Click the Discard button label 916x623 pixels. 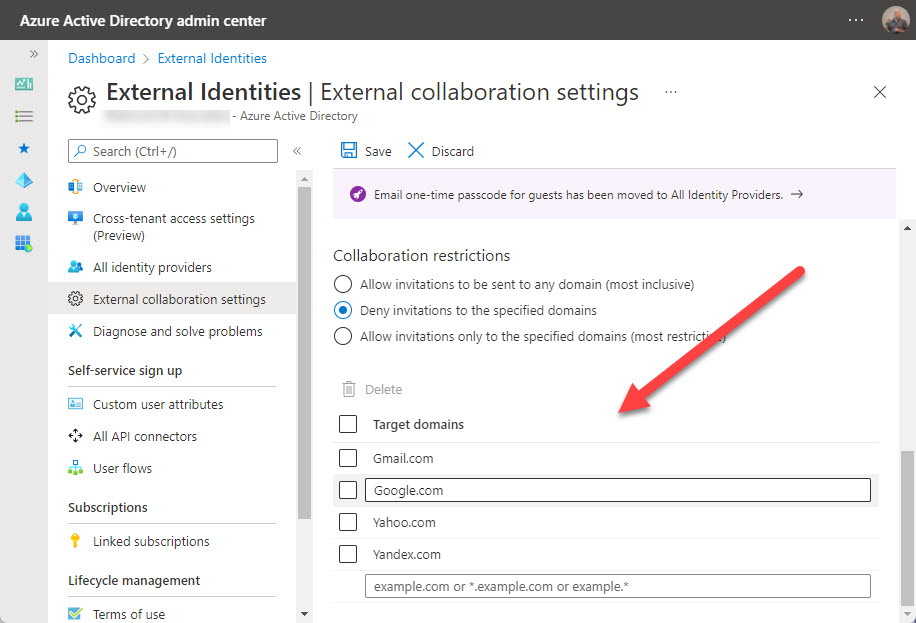point(453,151)
